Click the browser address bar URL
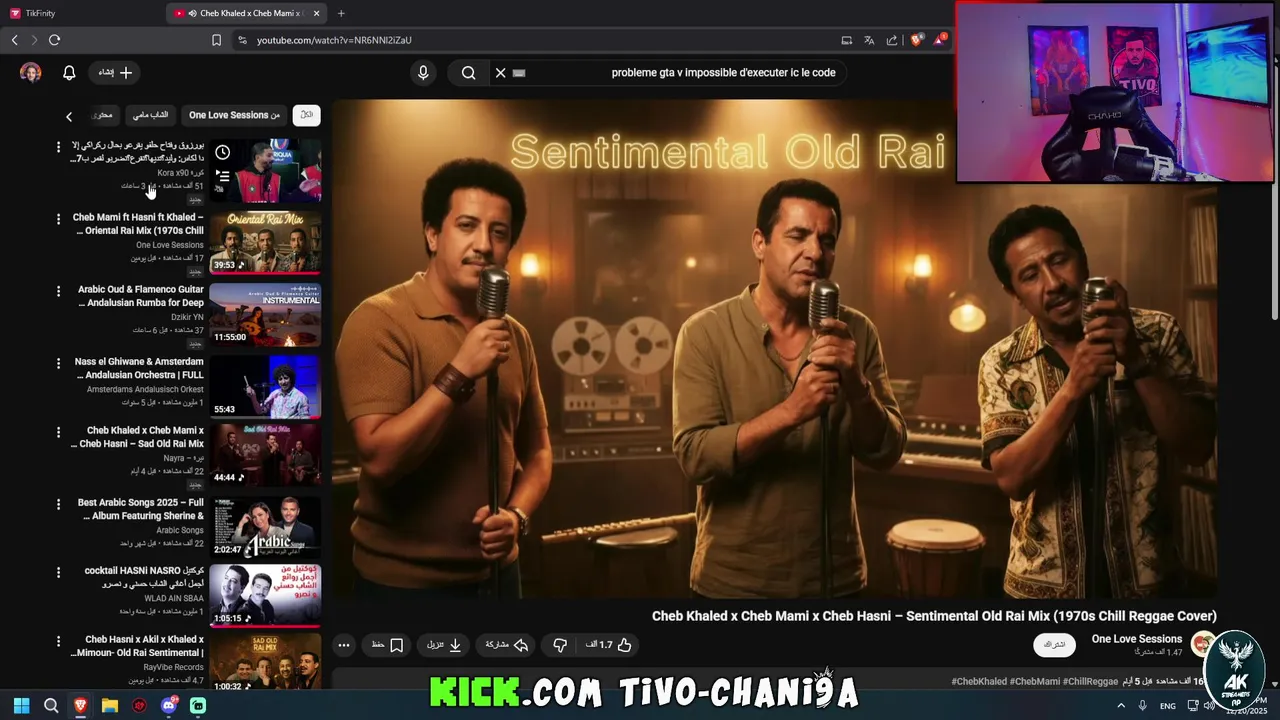Image resolution: width=1280 pixels, height=720 pixels. coord(334,40)
